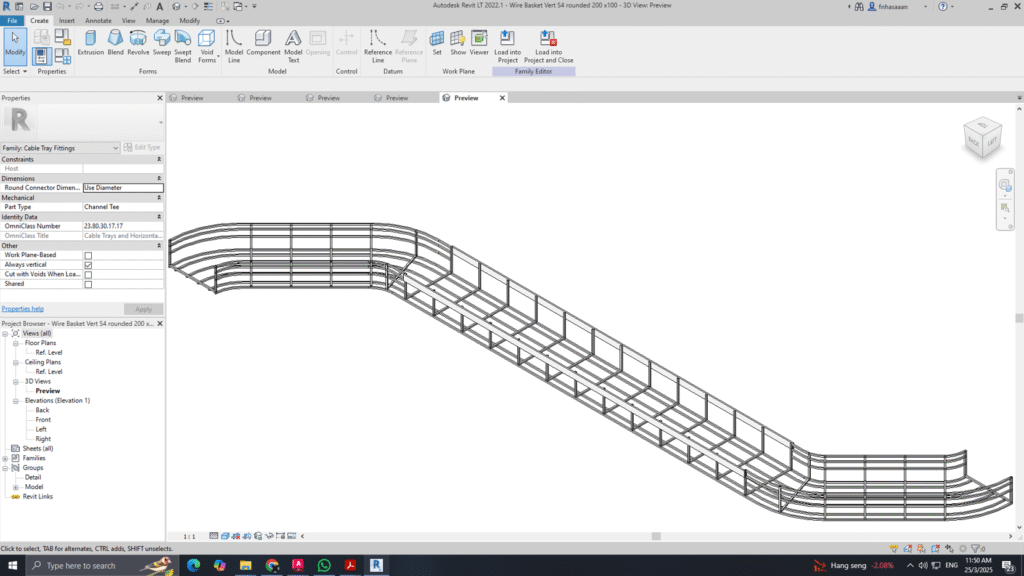Enable the Work Plane-Based checkbox
The image size is (1024, 576).
point(88,255)
